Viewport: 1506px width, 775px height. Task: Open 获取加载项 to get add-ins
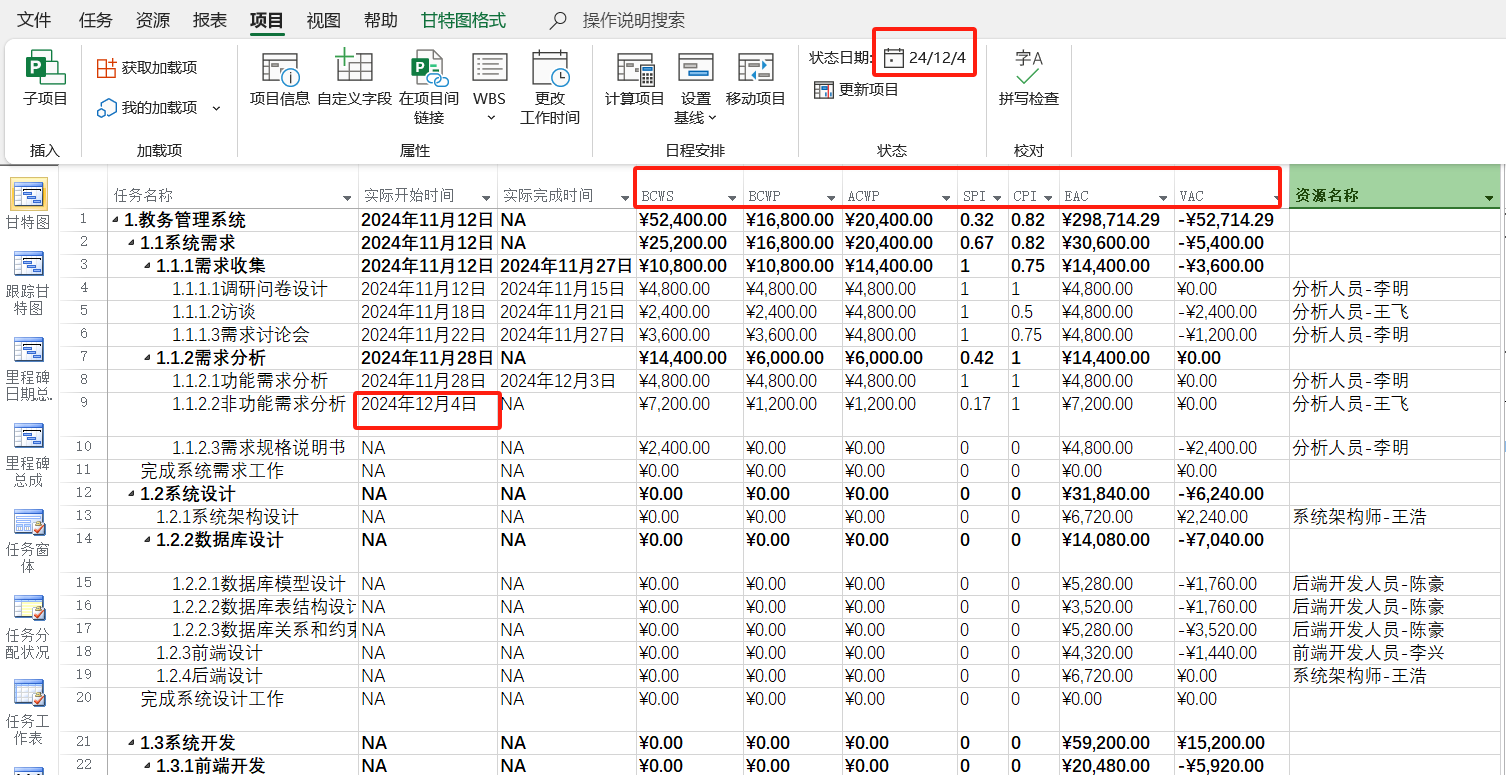pos(147,68)
